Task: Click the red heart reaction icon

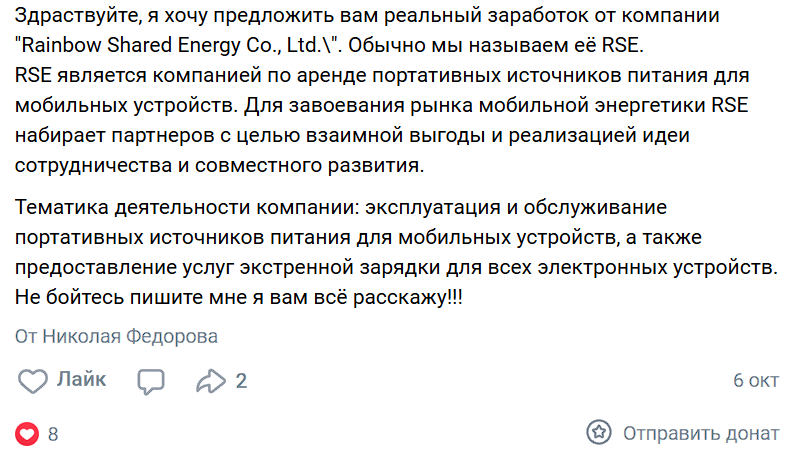Action: 28,433
